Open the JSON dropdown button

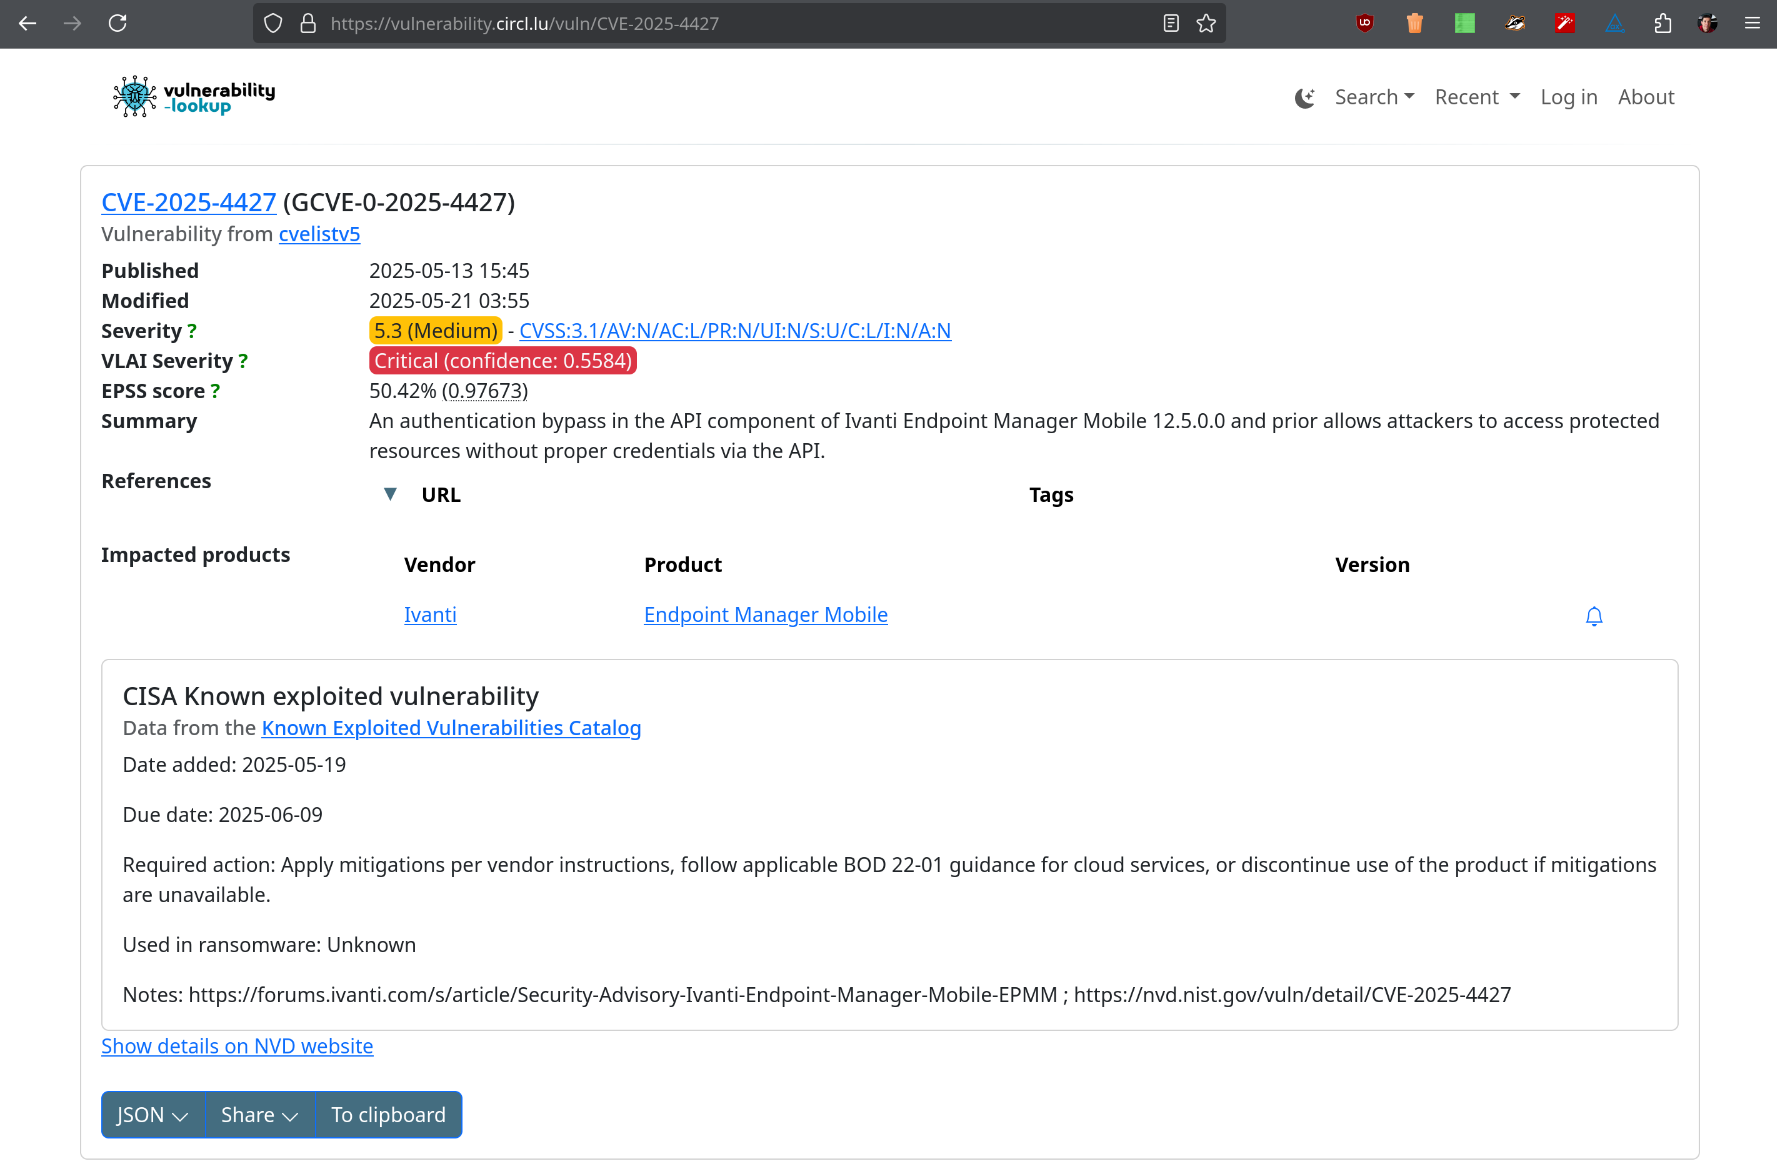tap(153, 1115)
